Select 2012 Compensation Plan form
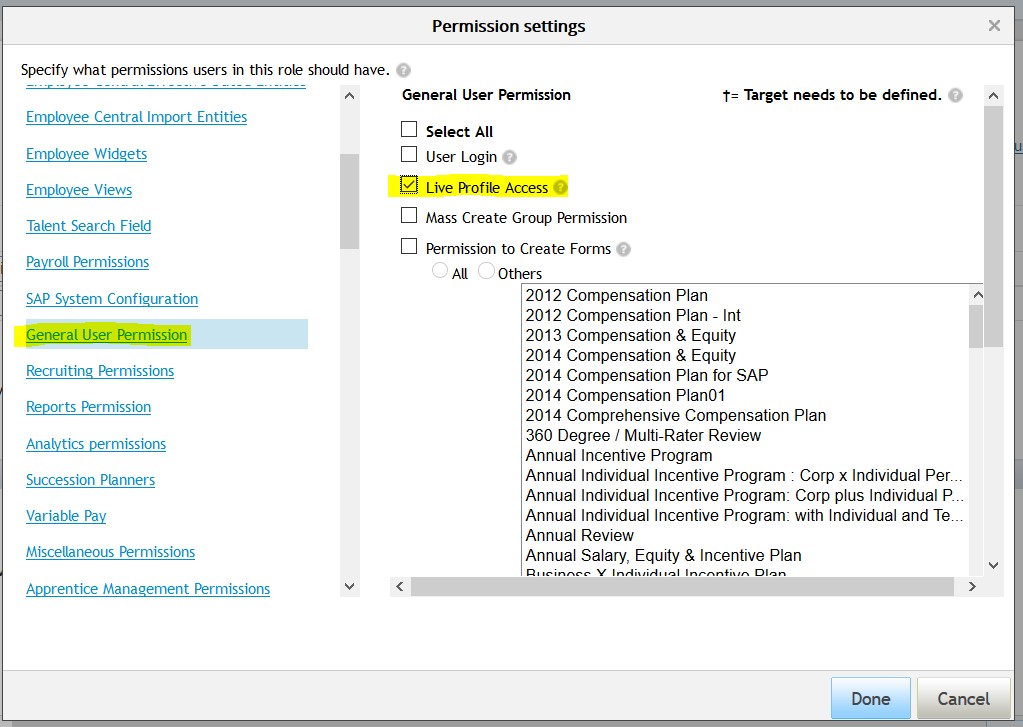Viewport: 1023px width, 727px height. (x=617, y=296)
